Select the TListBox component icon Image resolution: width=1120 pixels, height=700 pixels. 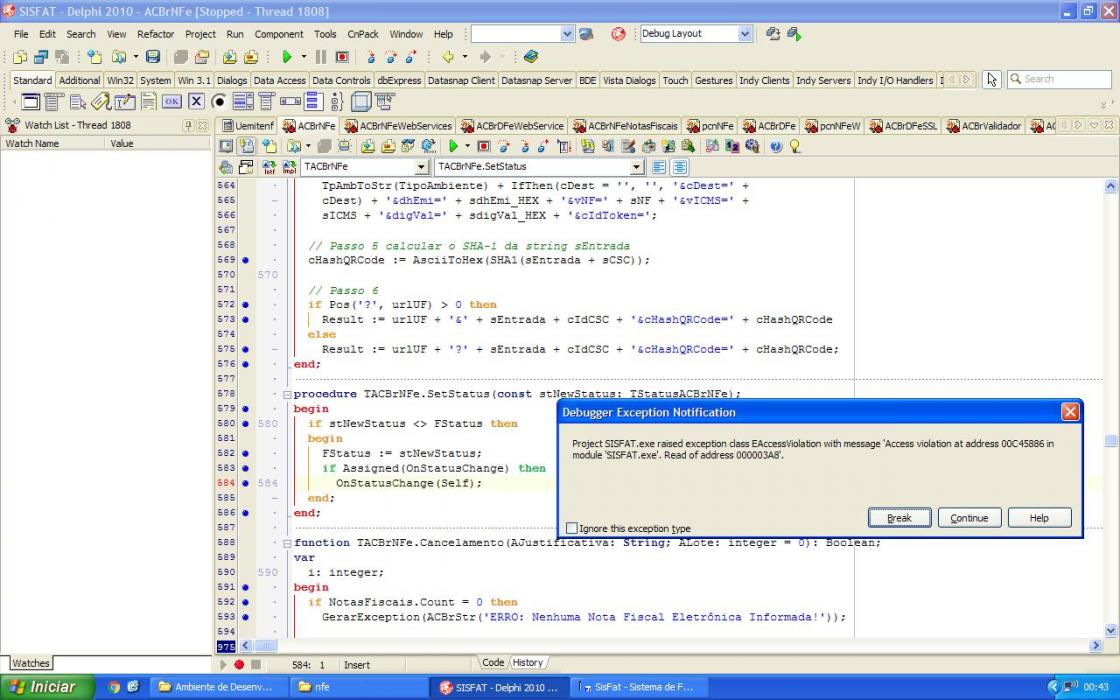point(243,101)
